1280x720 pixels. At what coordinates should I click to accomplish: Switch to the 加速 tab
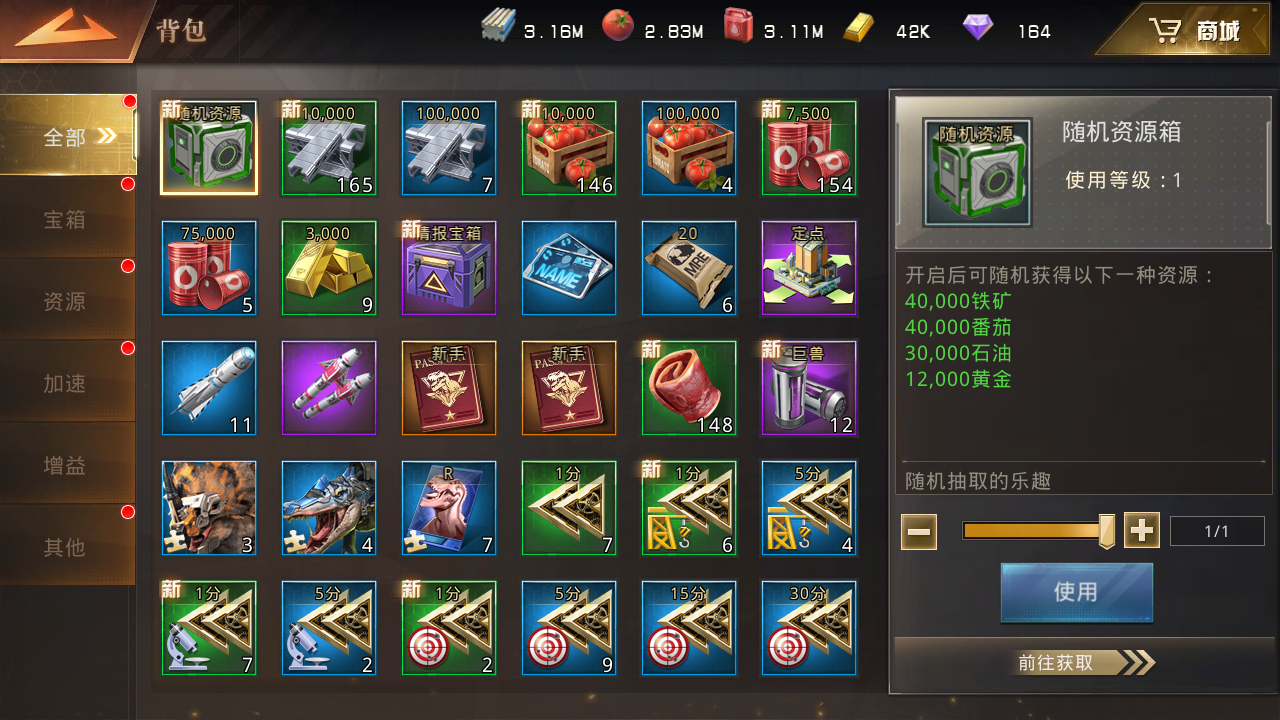(x=66, y=383)
